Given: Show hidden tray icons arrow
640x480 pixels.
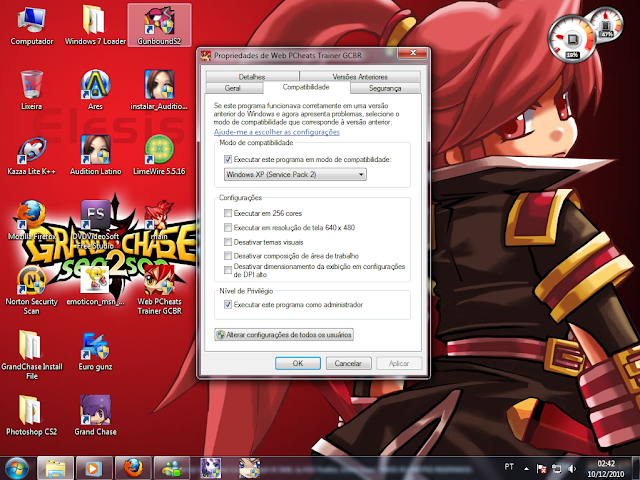Looking at the screenshot, I should point(527,469).
